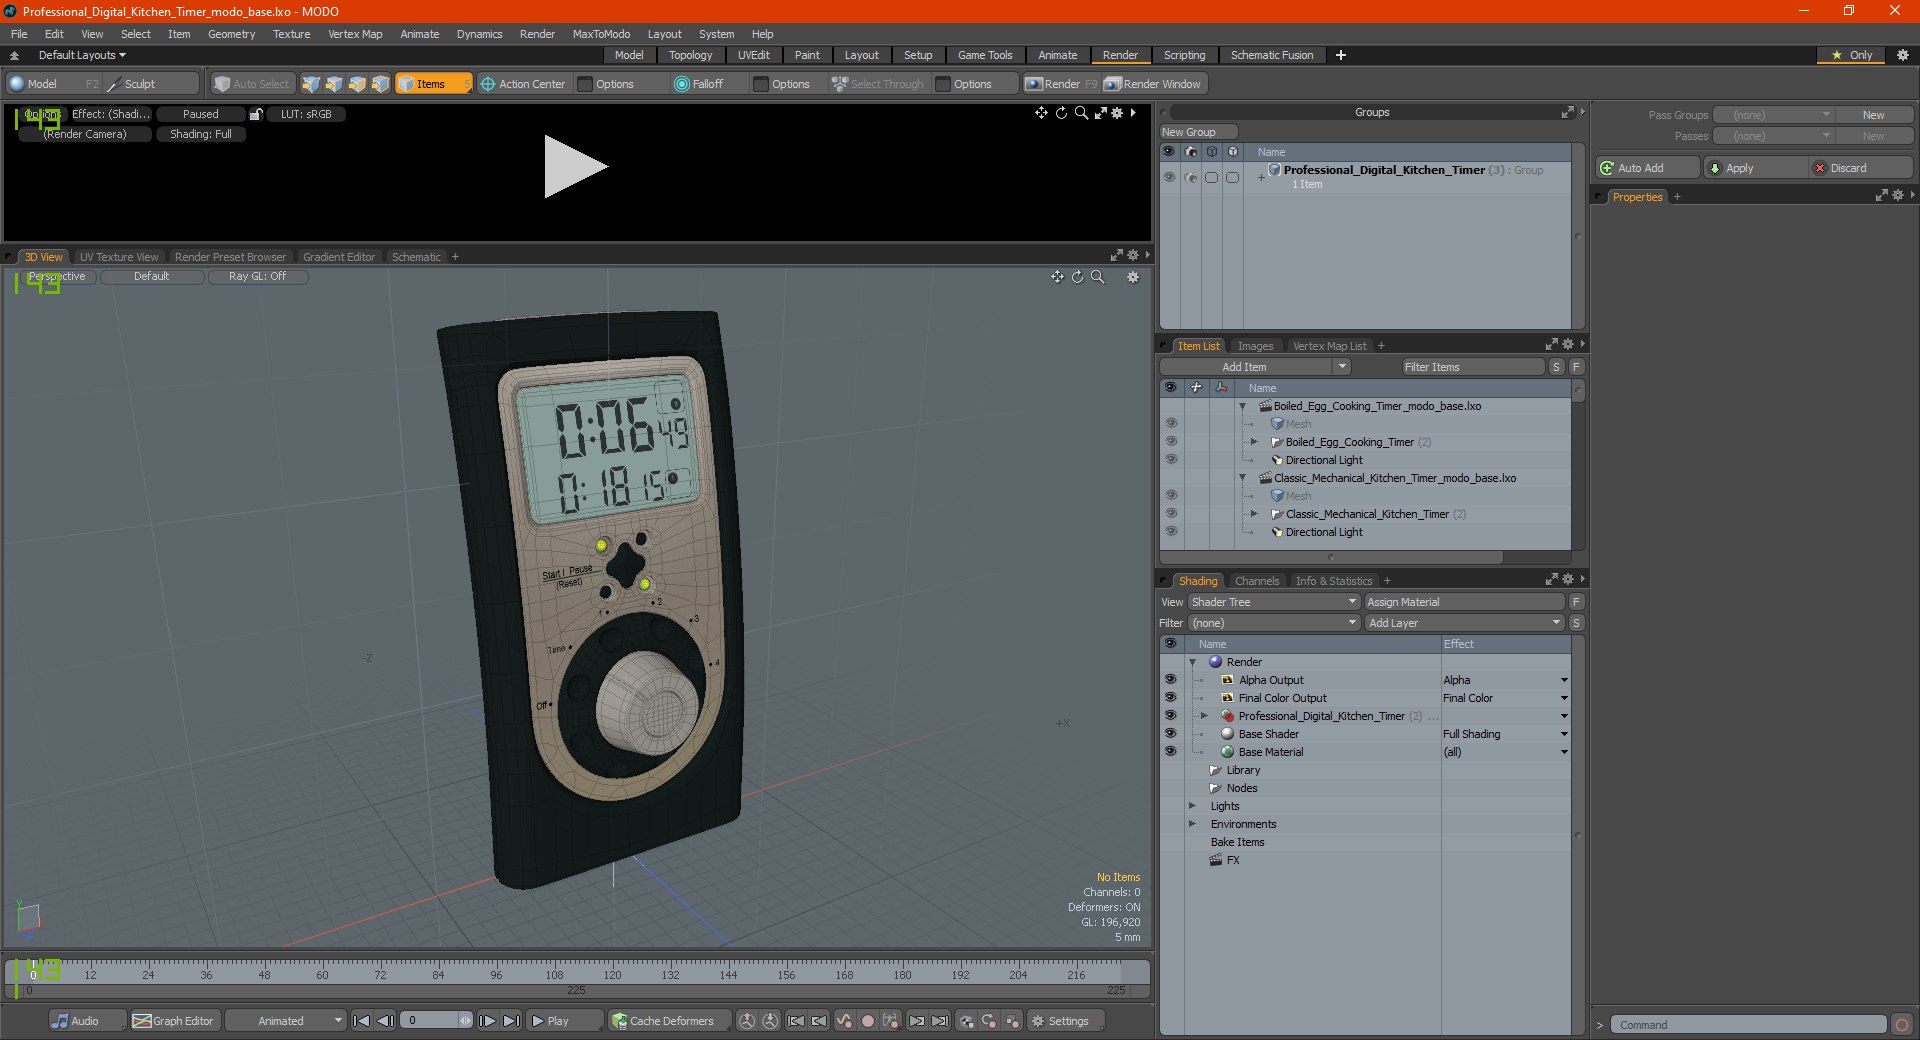Open 3D viewport settings gear
Screen dimensions: 1920x1040
[1133, 277]
